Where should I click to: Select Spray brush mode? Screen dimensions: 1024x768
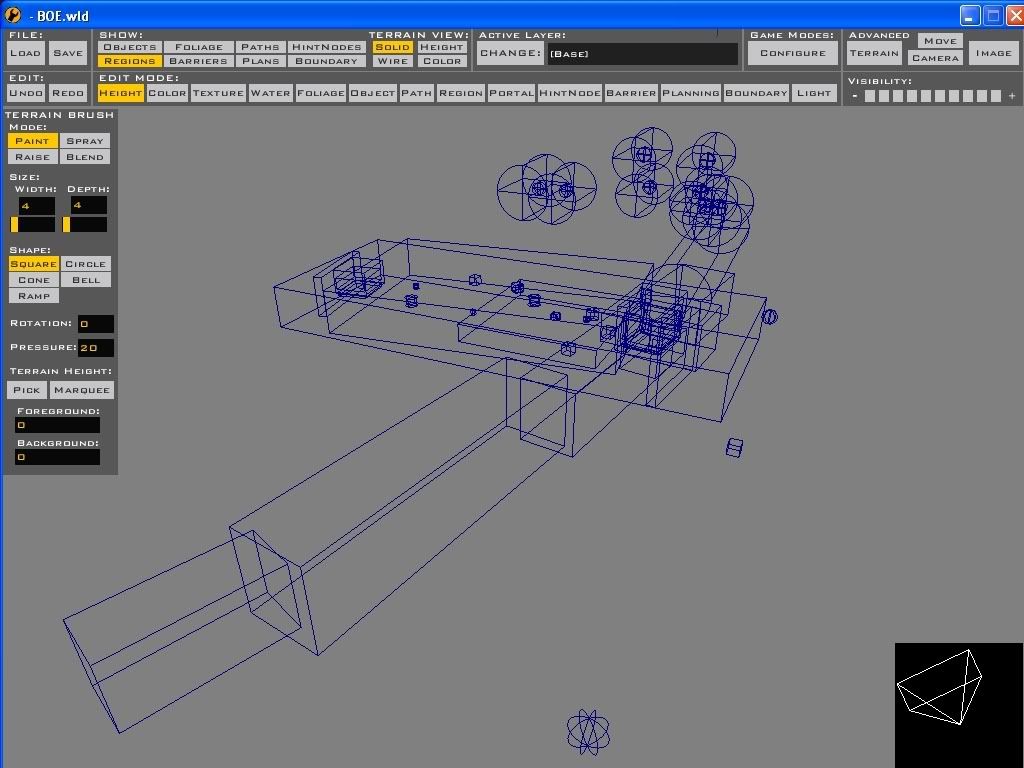coord(85,140)
